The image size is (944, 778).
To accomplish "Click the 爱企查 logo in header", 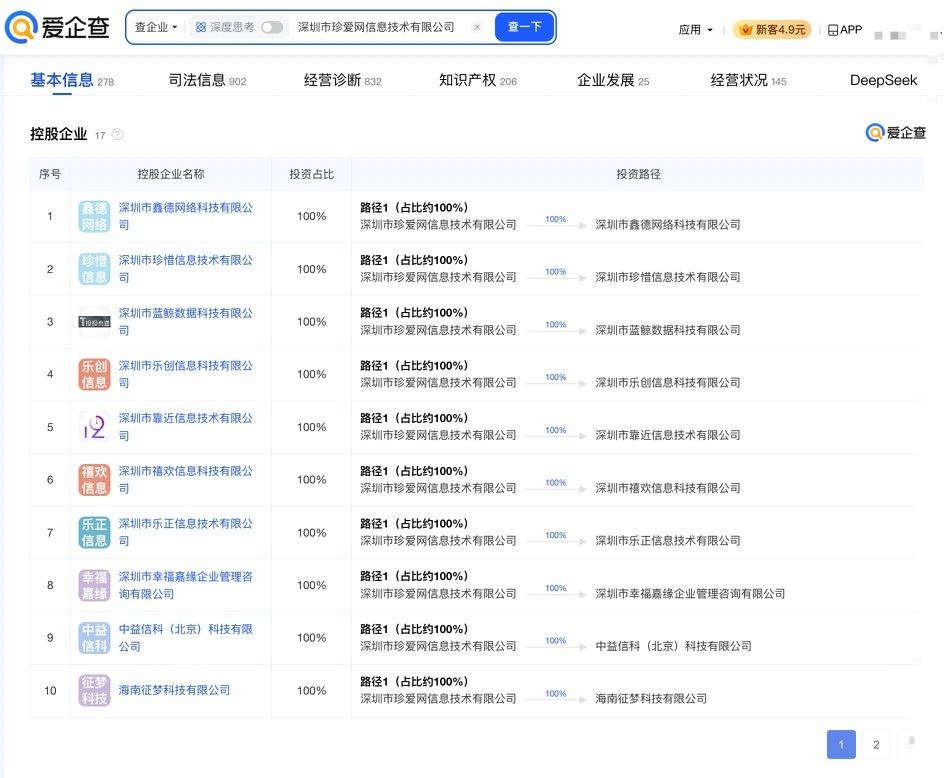I will tap(58, 28).
